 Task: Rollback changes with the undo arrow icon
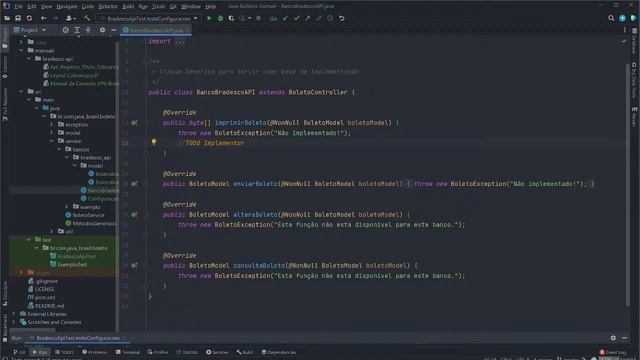342,18
